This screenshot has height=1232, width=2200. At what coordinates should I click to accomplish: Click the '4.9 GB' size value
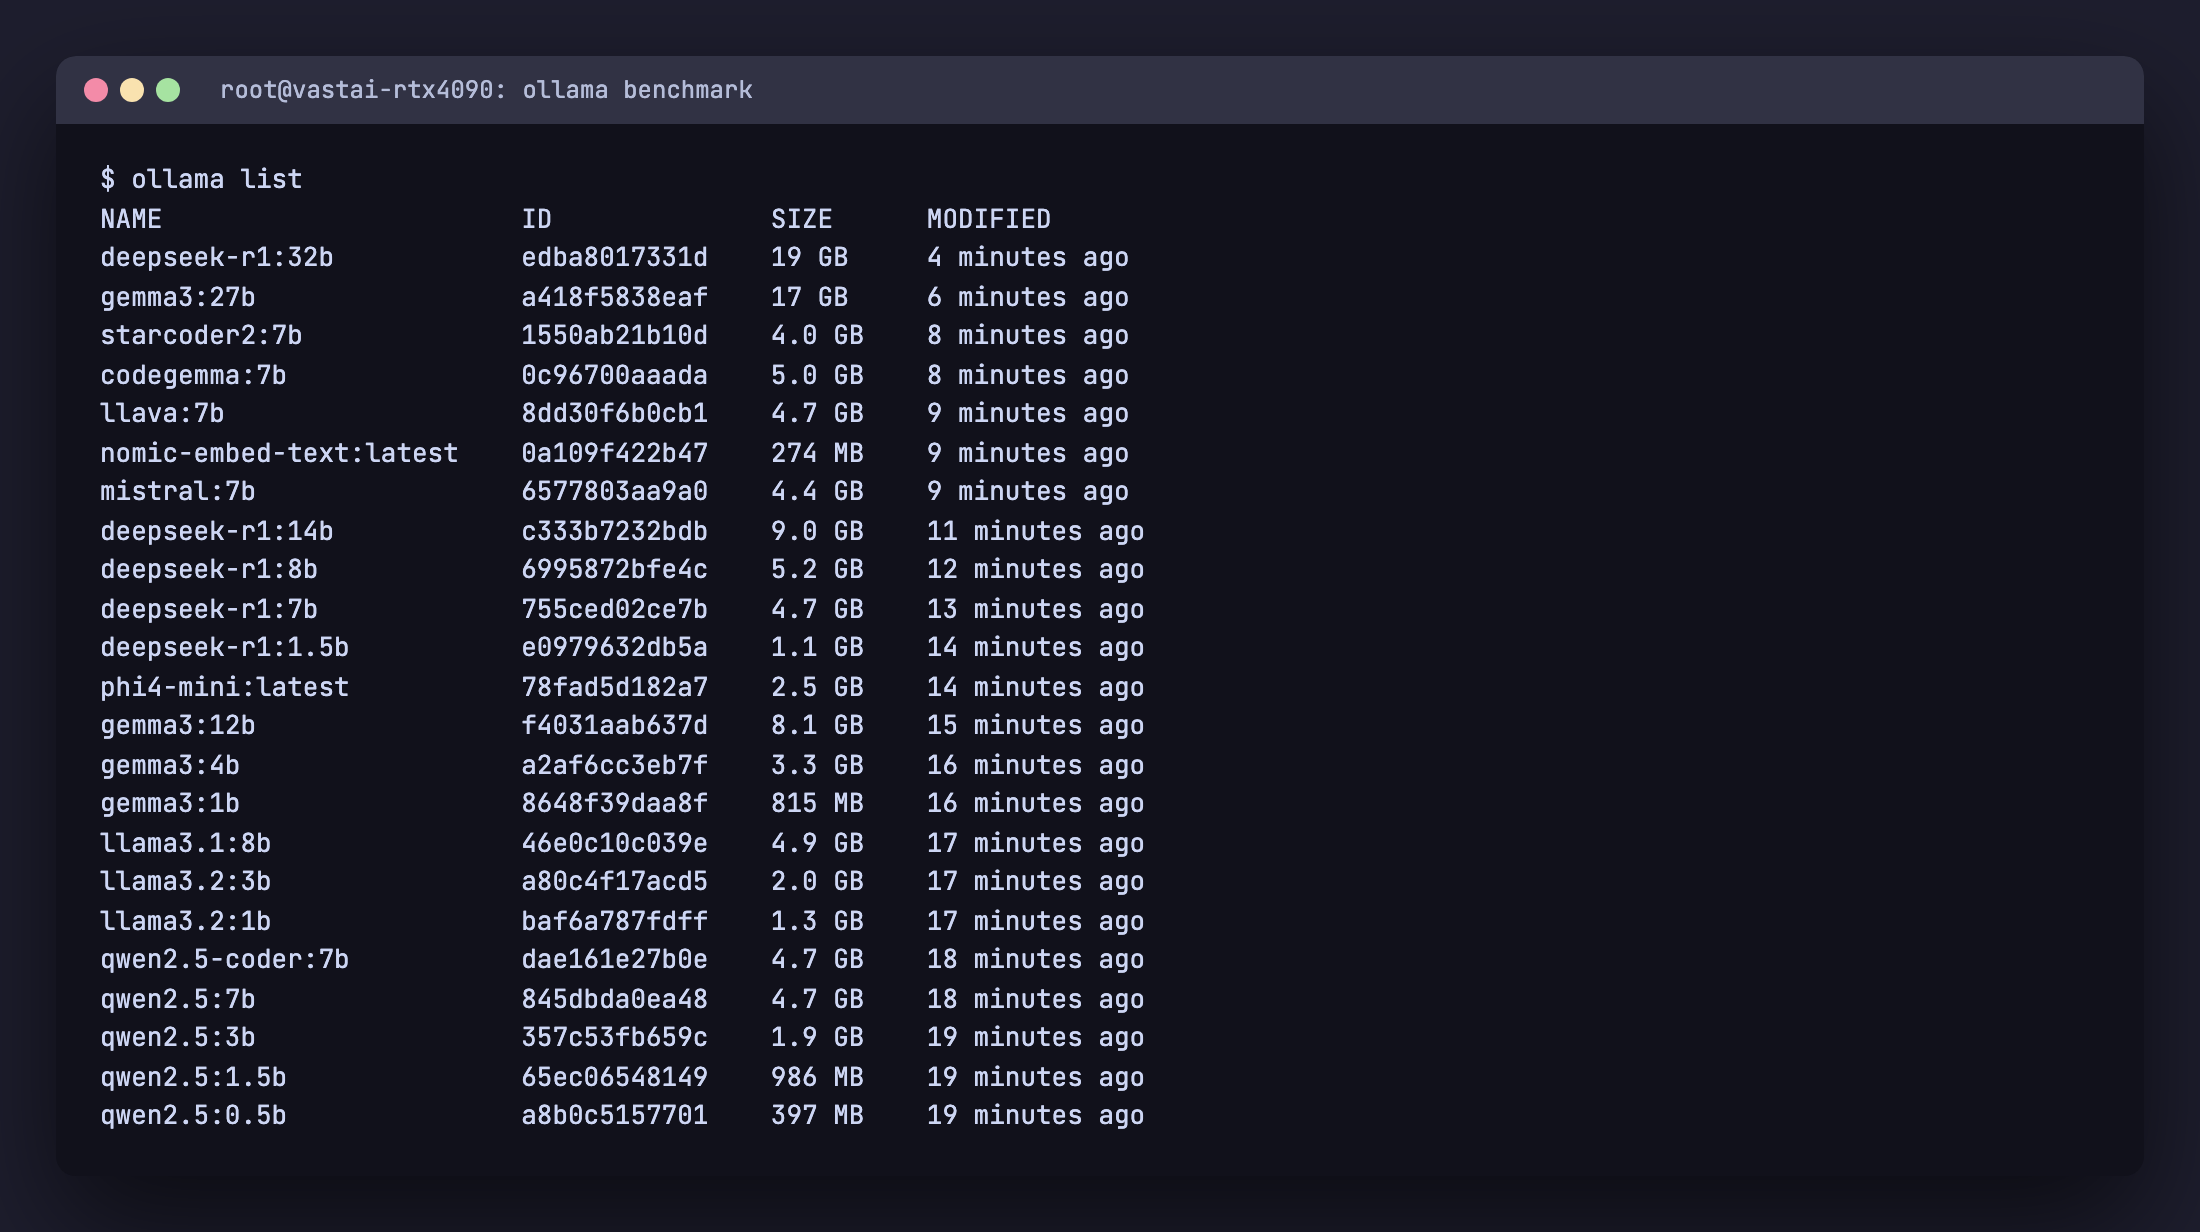pyautogui.click(x=818, y=843)
